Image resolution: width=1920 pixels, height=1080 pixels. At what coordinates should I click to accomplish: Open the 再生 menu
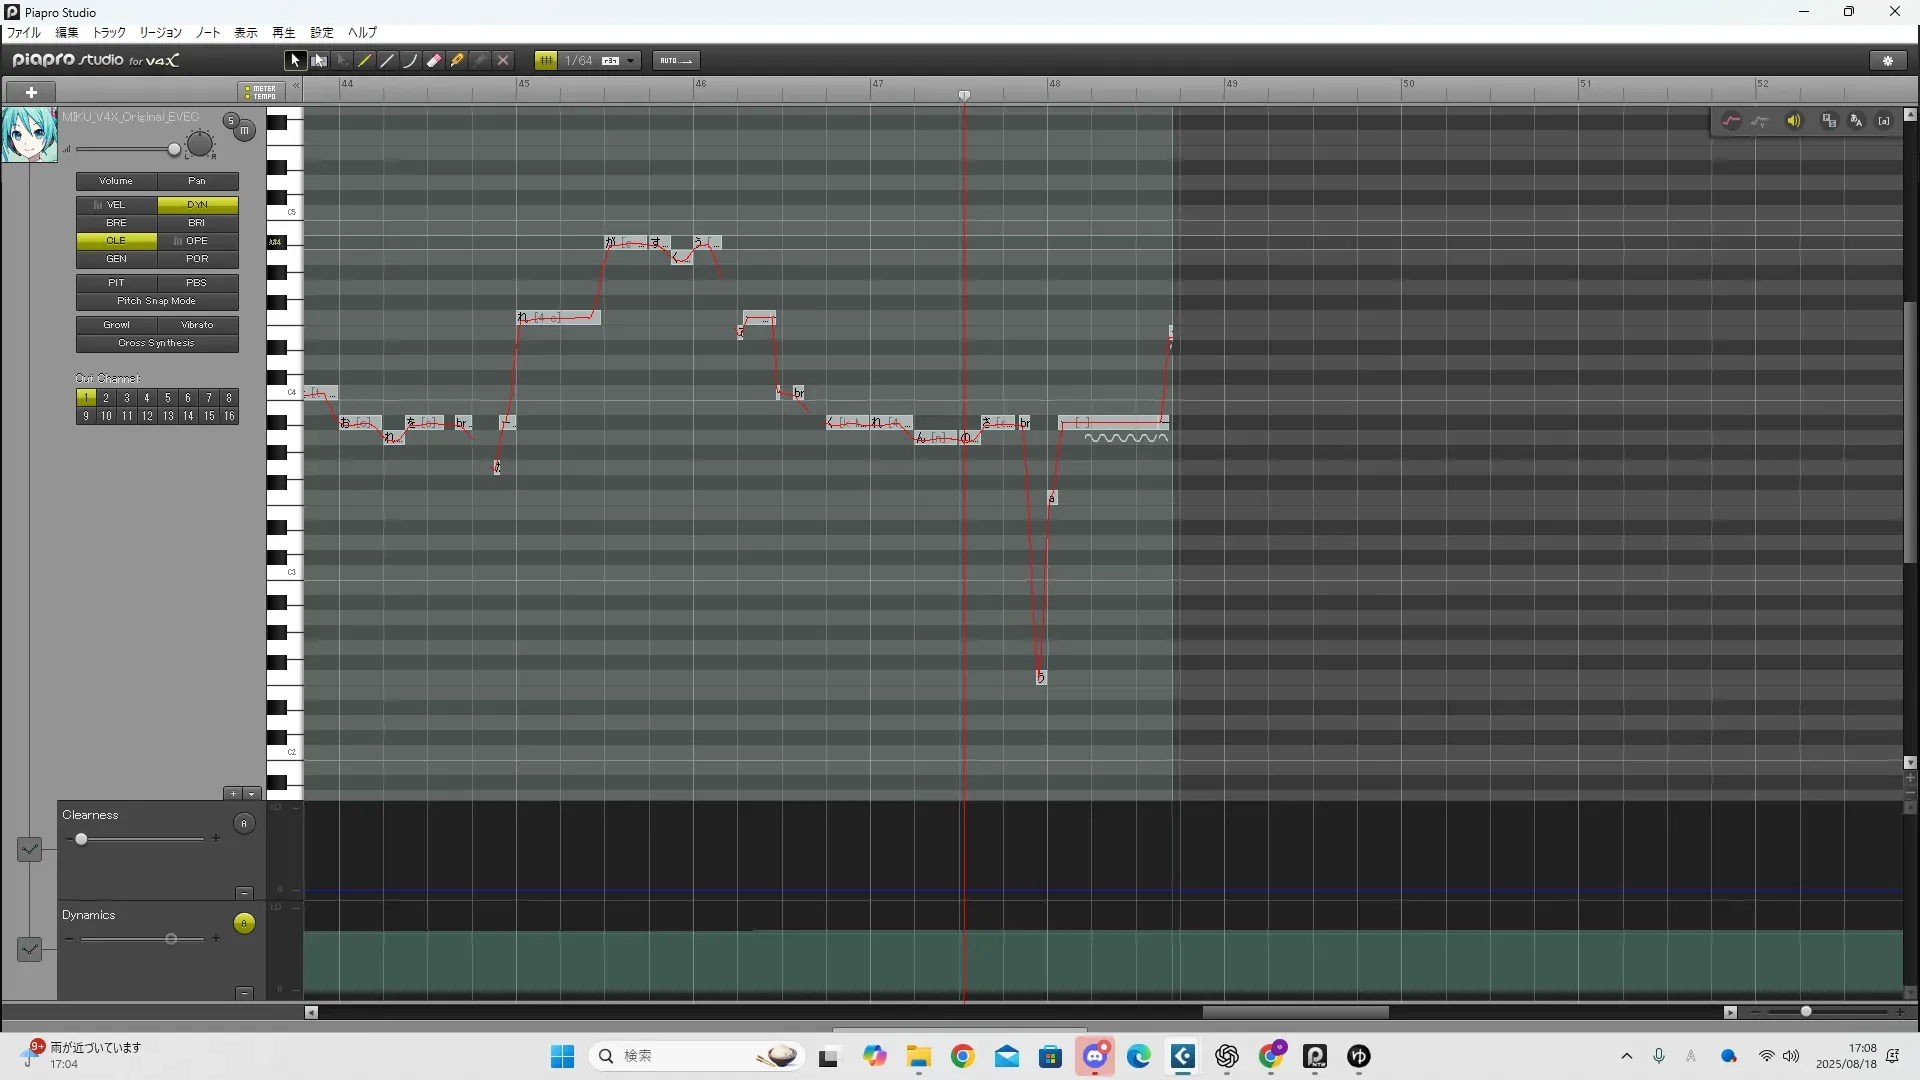283,33
